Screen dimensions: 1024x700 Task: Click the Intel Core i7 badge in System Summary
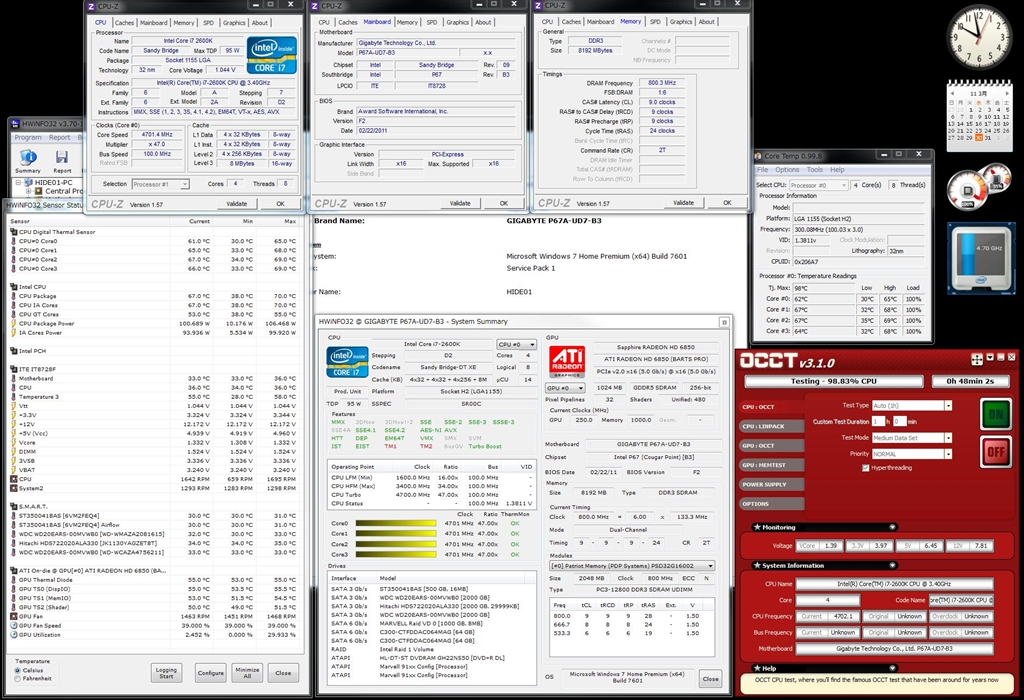[x=347, y=362]
